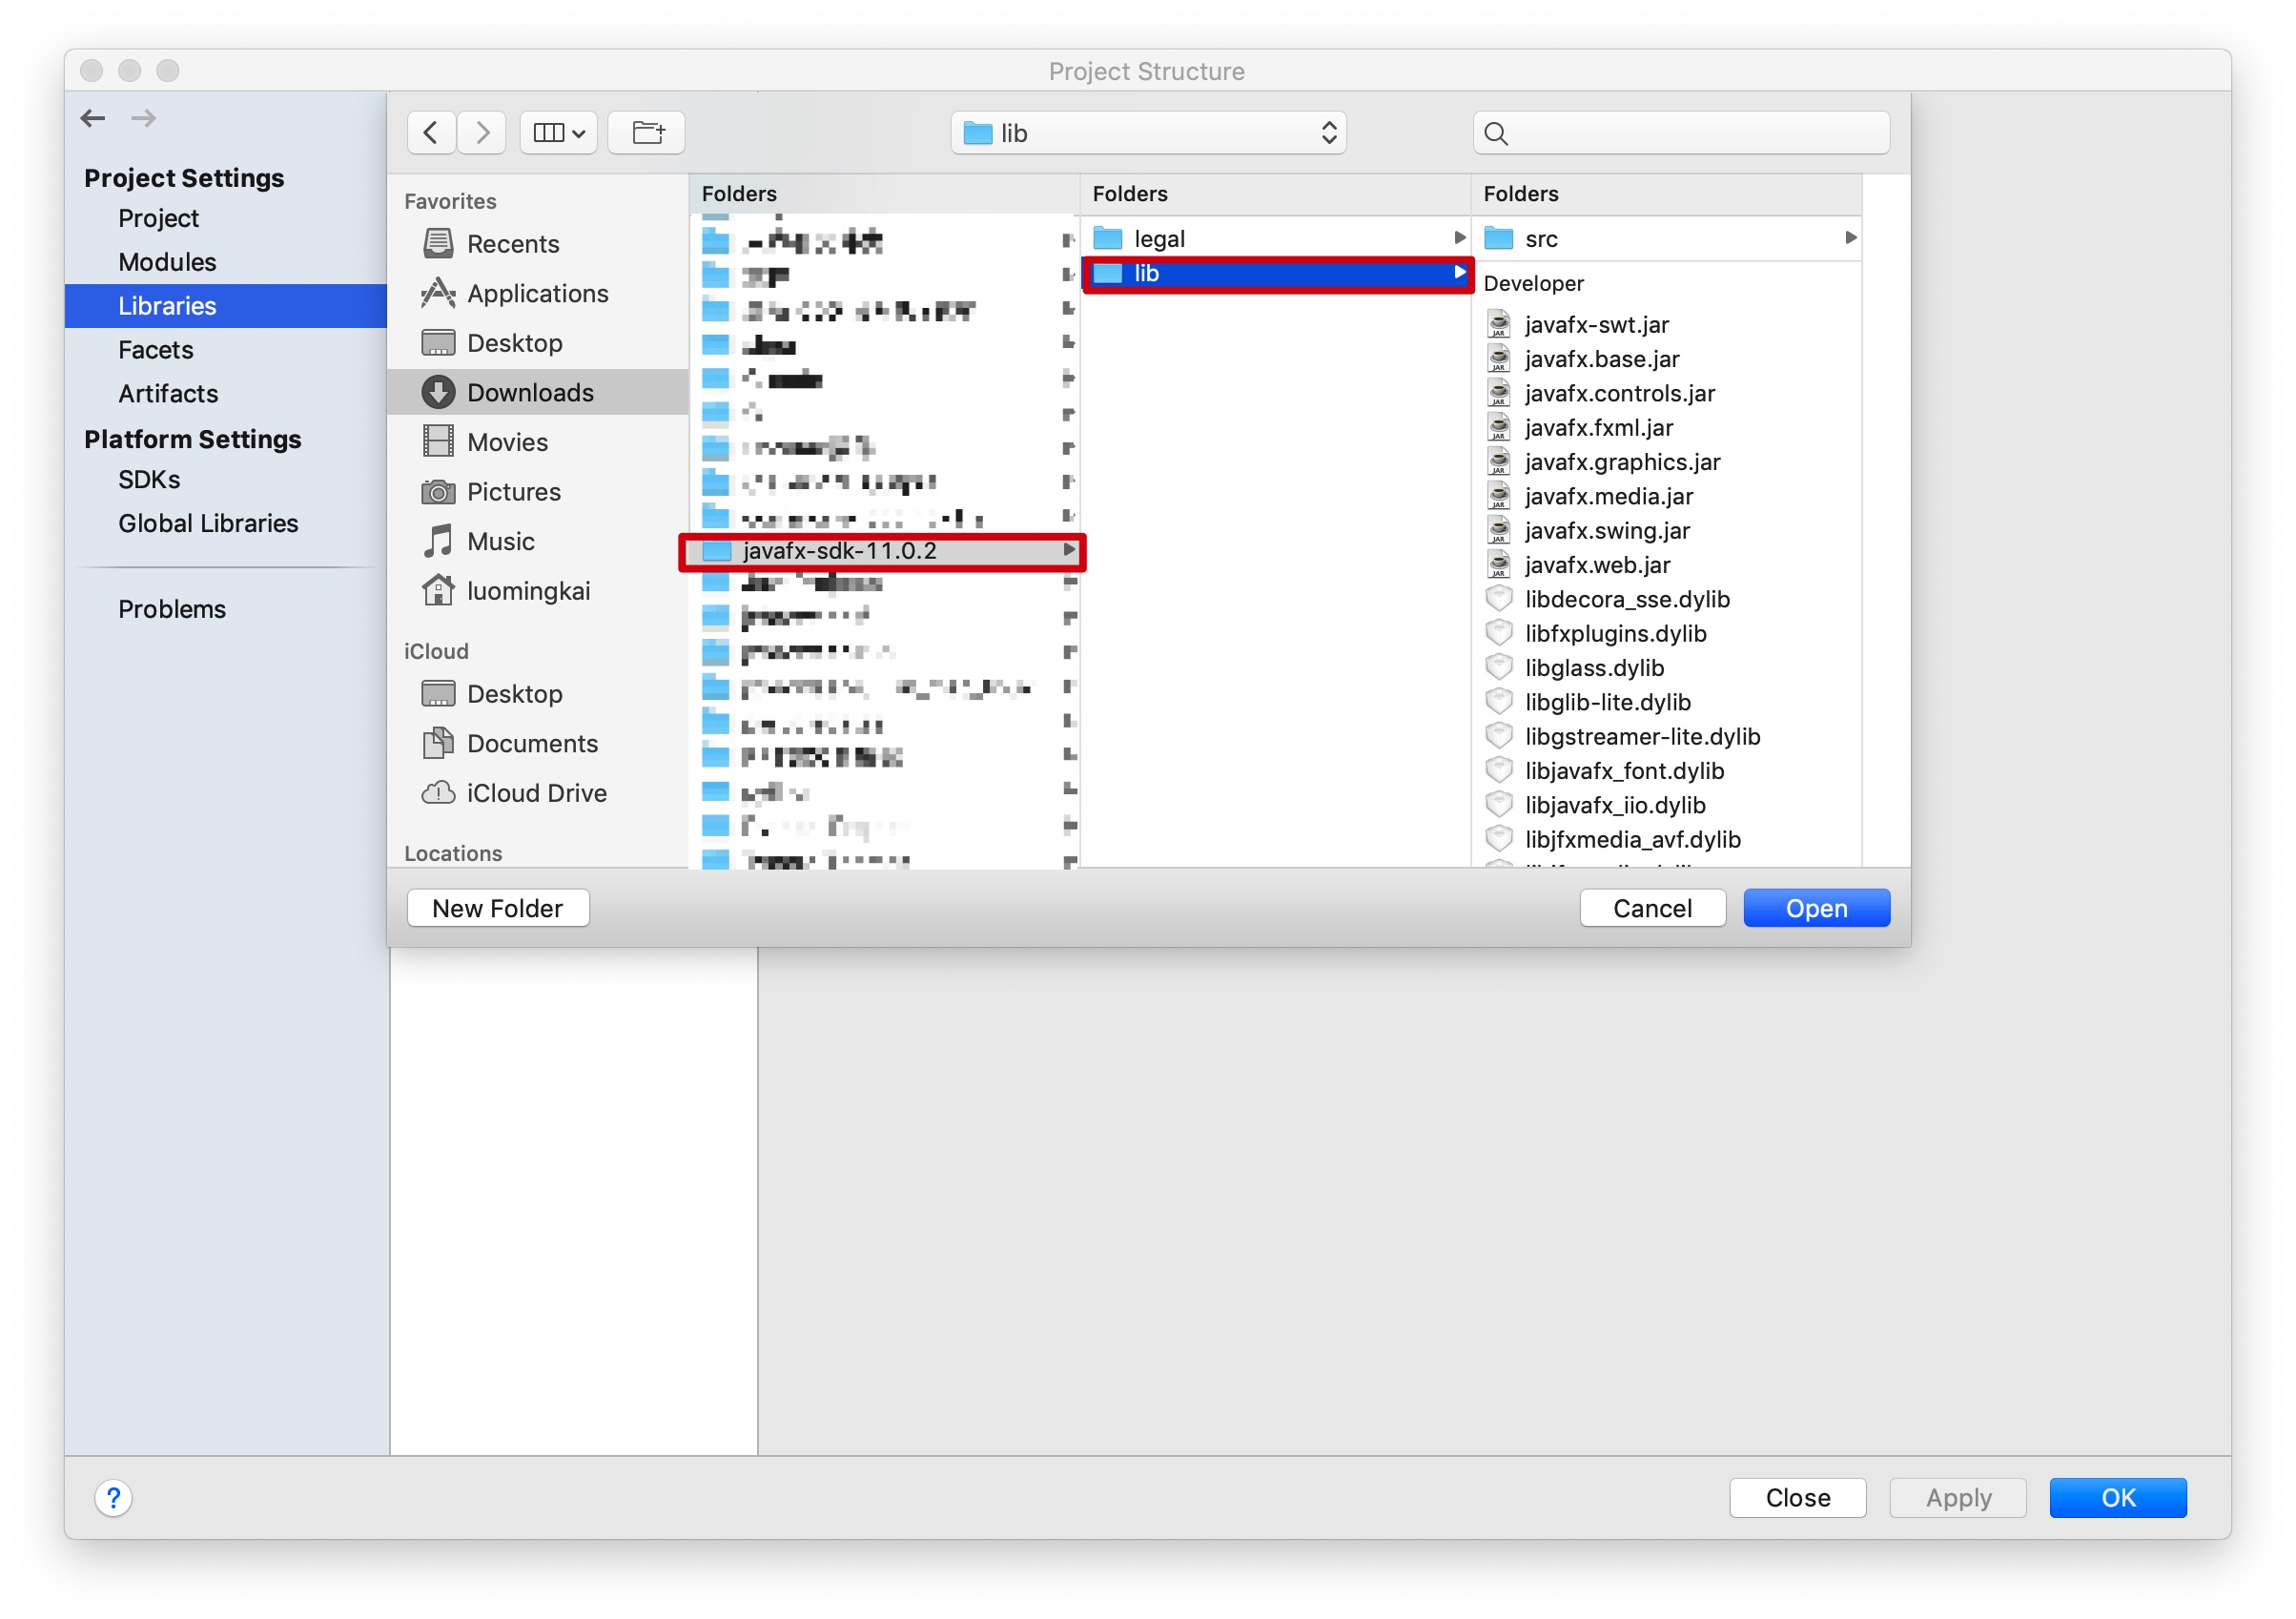Open Downloads in the sidebar

tap(530, 392)
